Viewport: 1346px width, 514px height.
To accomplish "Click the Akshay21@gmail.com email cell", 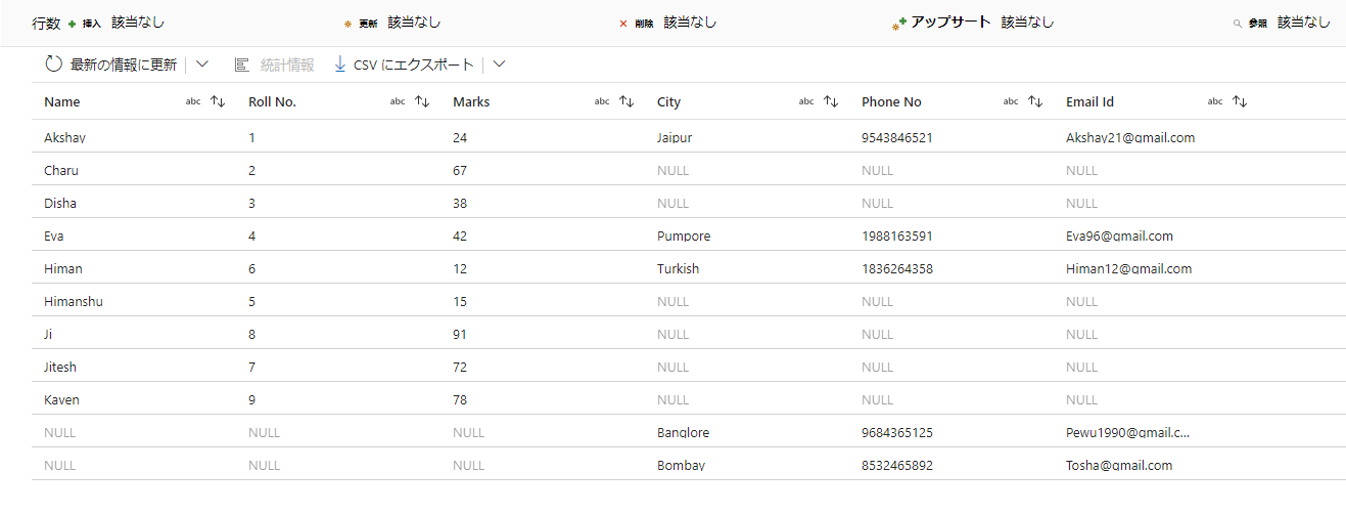I will click(1130, 138).
